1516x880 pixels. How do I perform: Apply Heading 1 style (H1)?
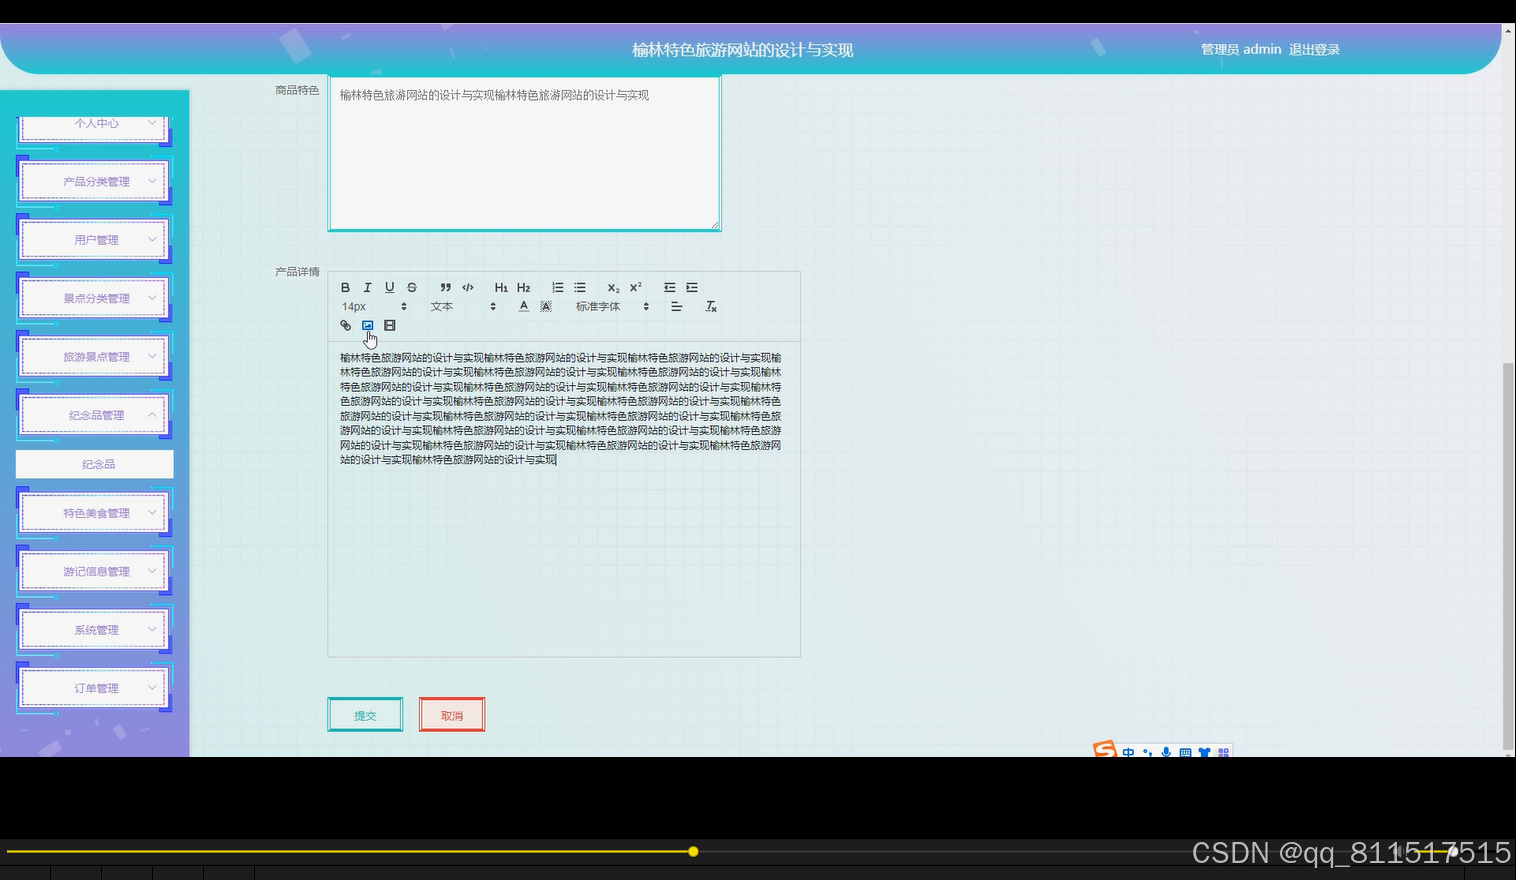[501, 288]
